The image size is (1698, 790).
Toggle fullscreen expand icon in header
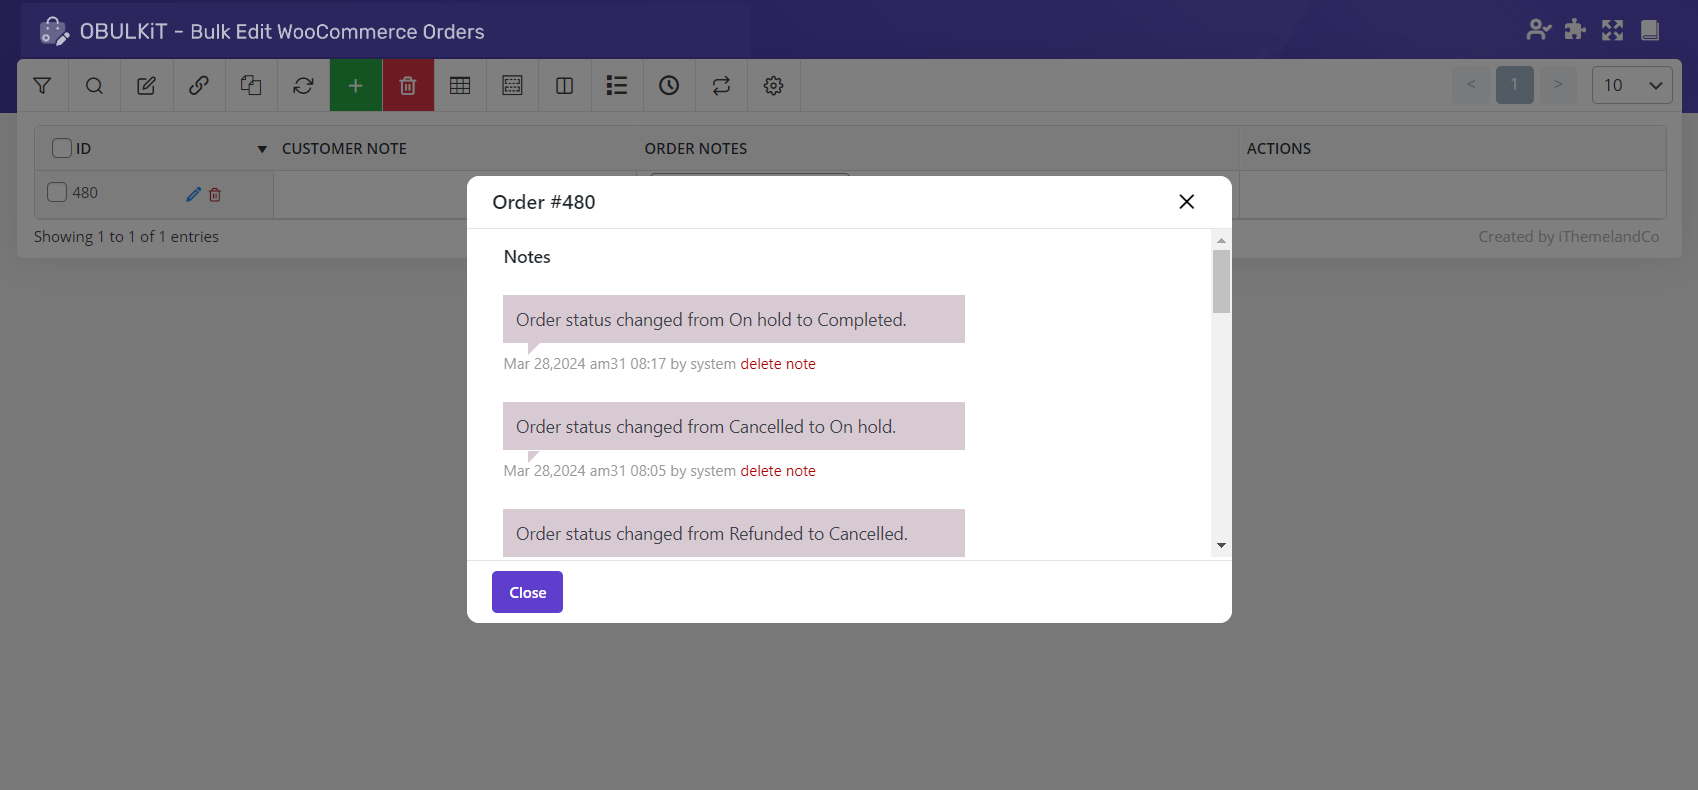coord(1612,30)
